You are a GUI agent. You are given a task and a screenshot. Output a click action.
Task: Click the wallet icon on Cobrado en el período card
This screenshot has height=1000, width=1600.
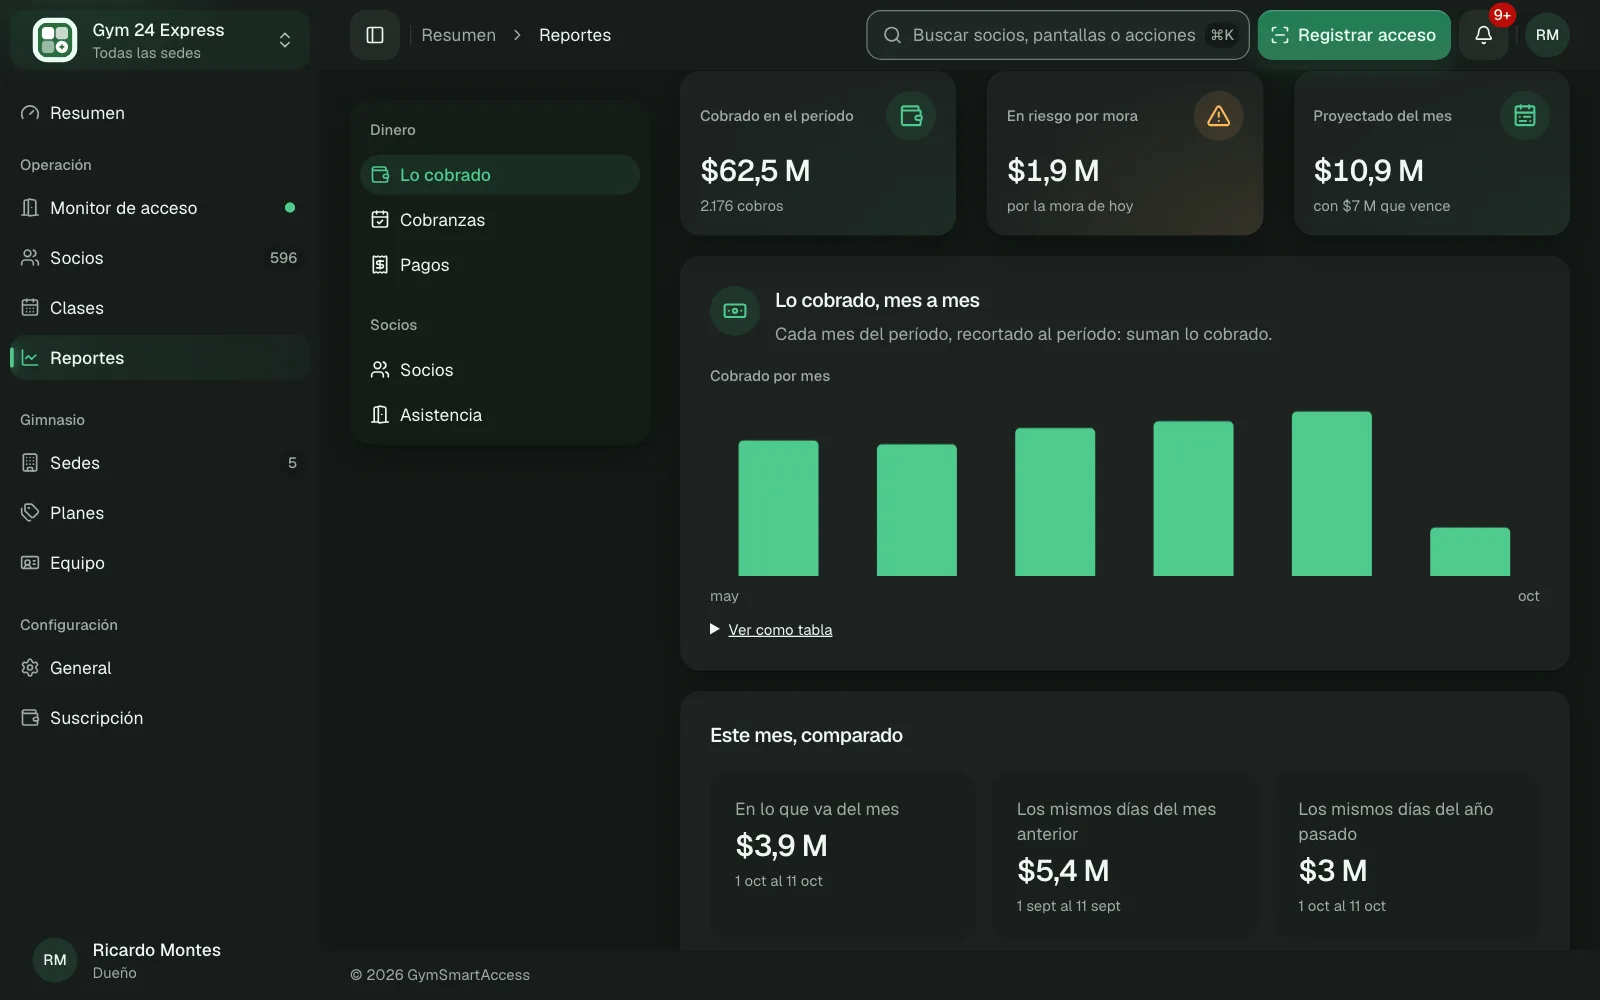911,116
